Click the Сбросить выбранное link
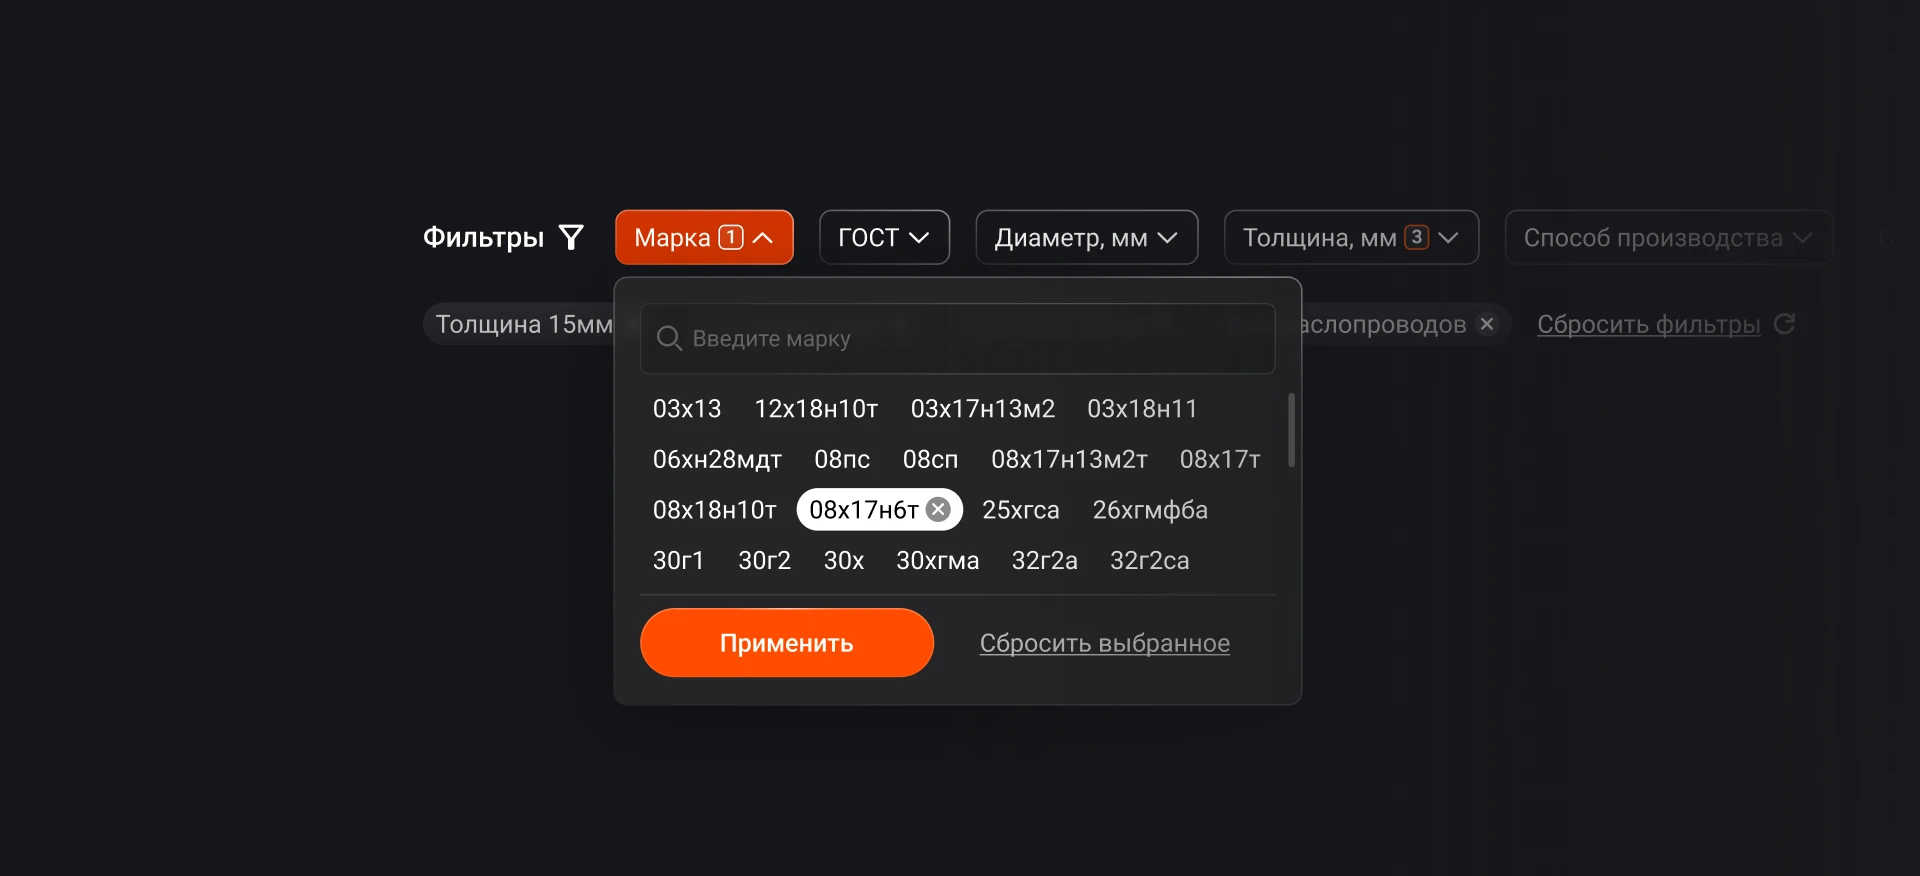The image size is (1920, 876). click(1104, 643)
